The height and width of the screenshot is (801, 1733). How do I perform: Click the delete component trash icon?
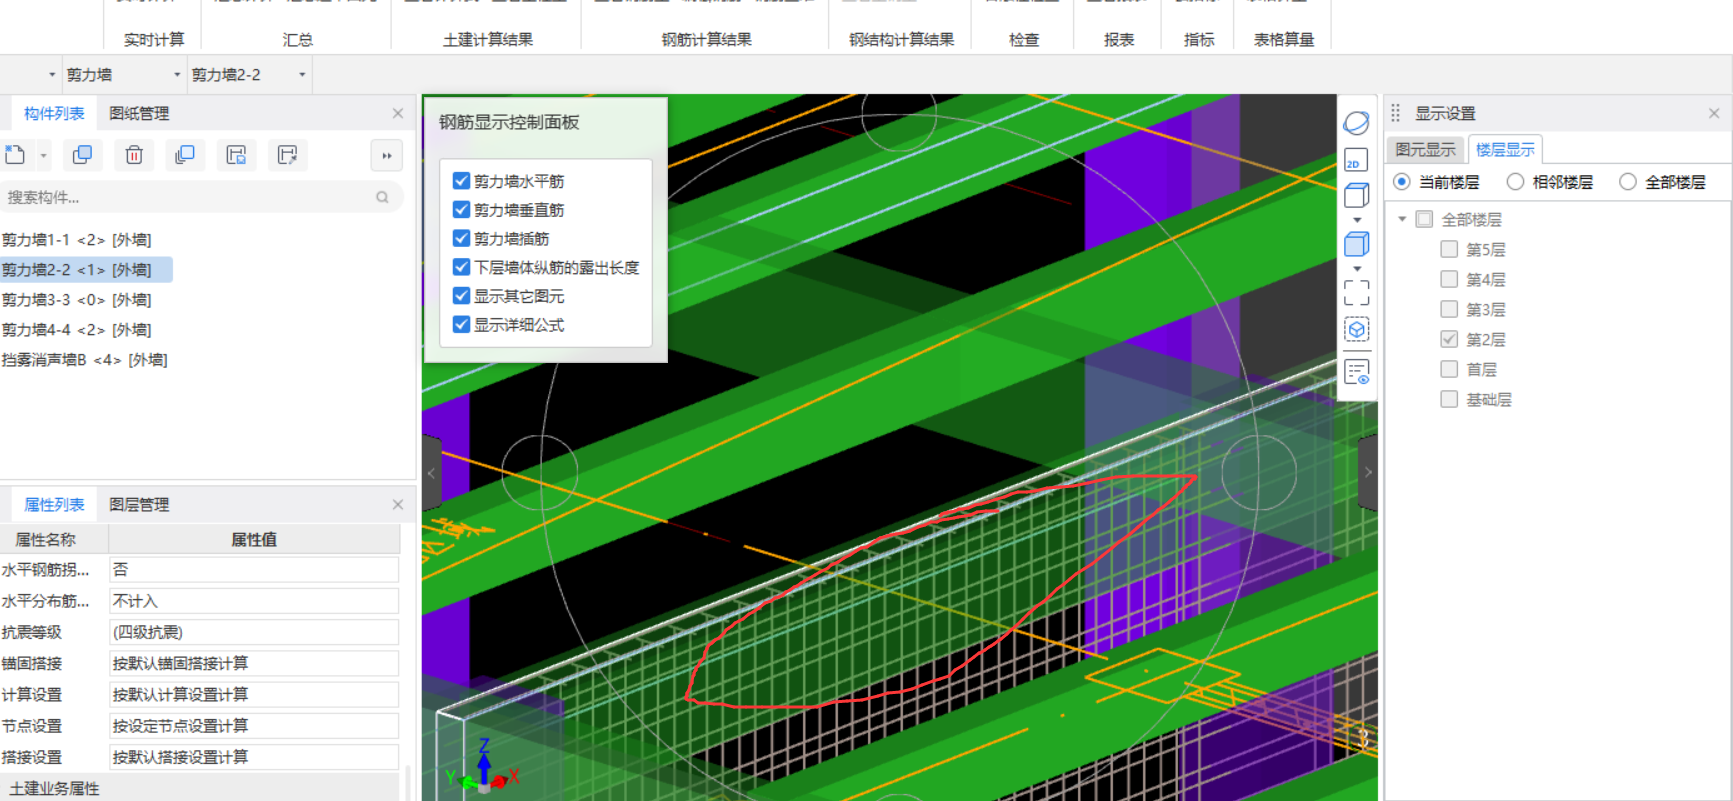pos(134,155)
